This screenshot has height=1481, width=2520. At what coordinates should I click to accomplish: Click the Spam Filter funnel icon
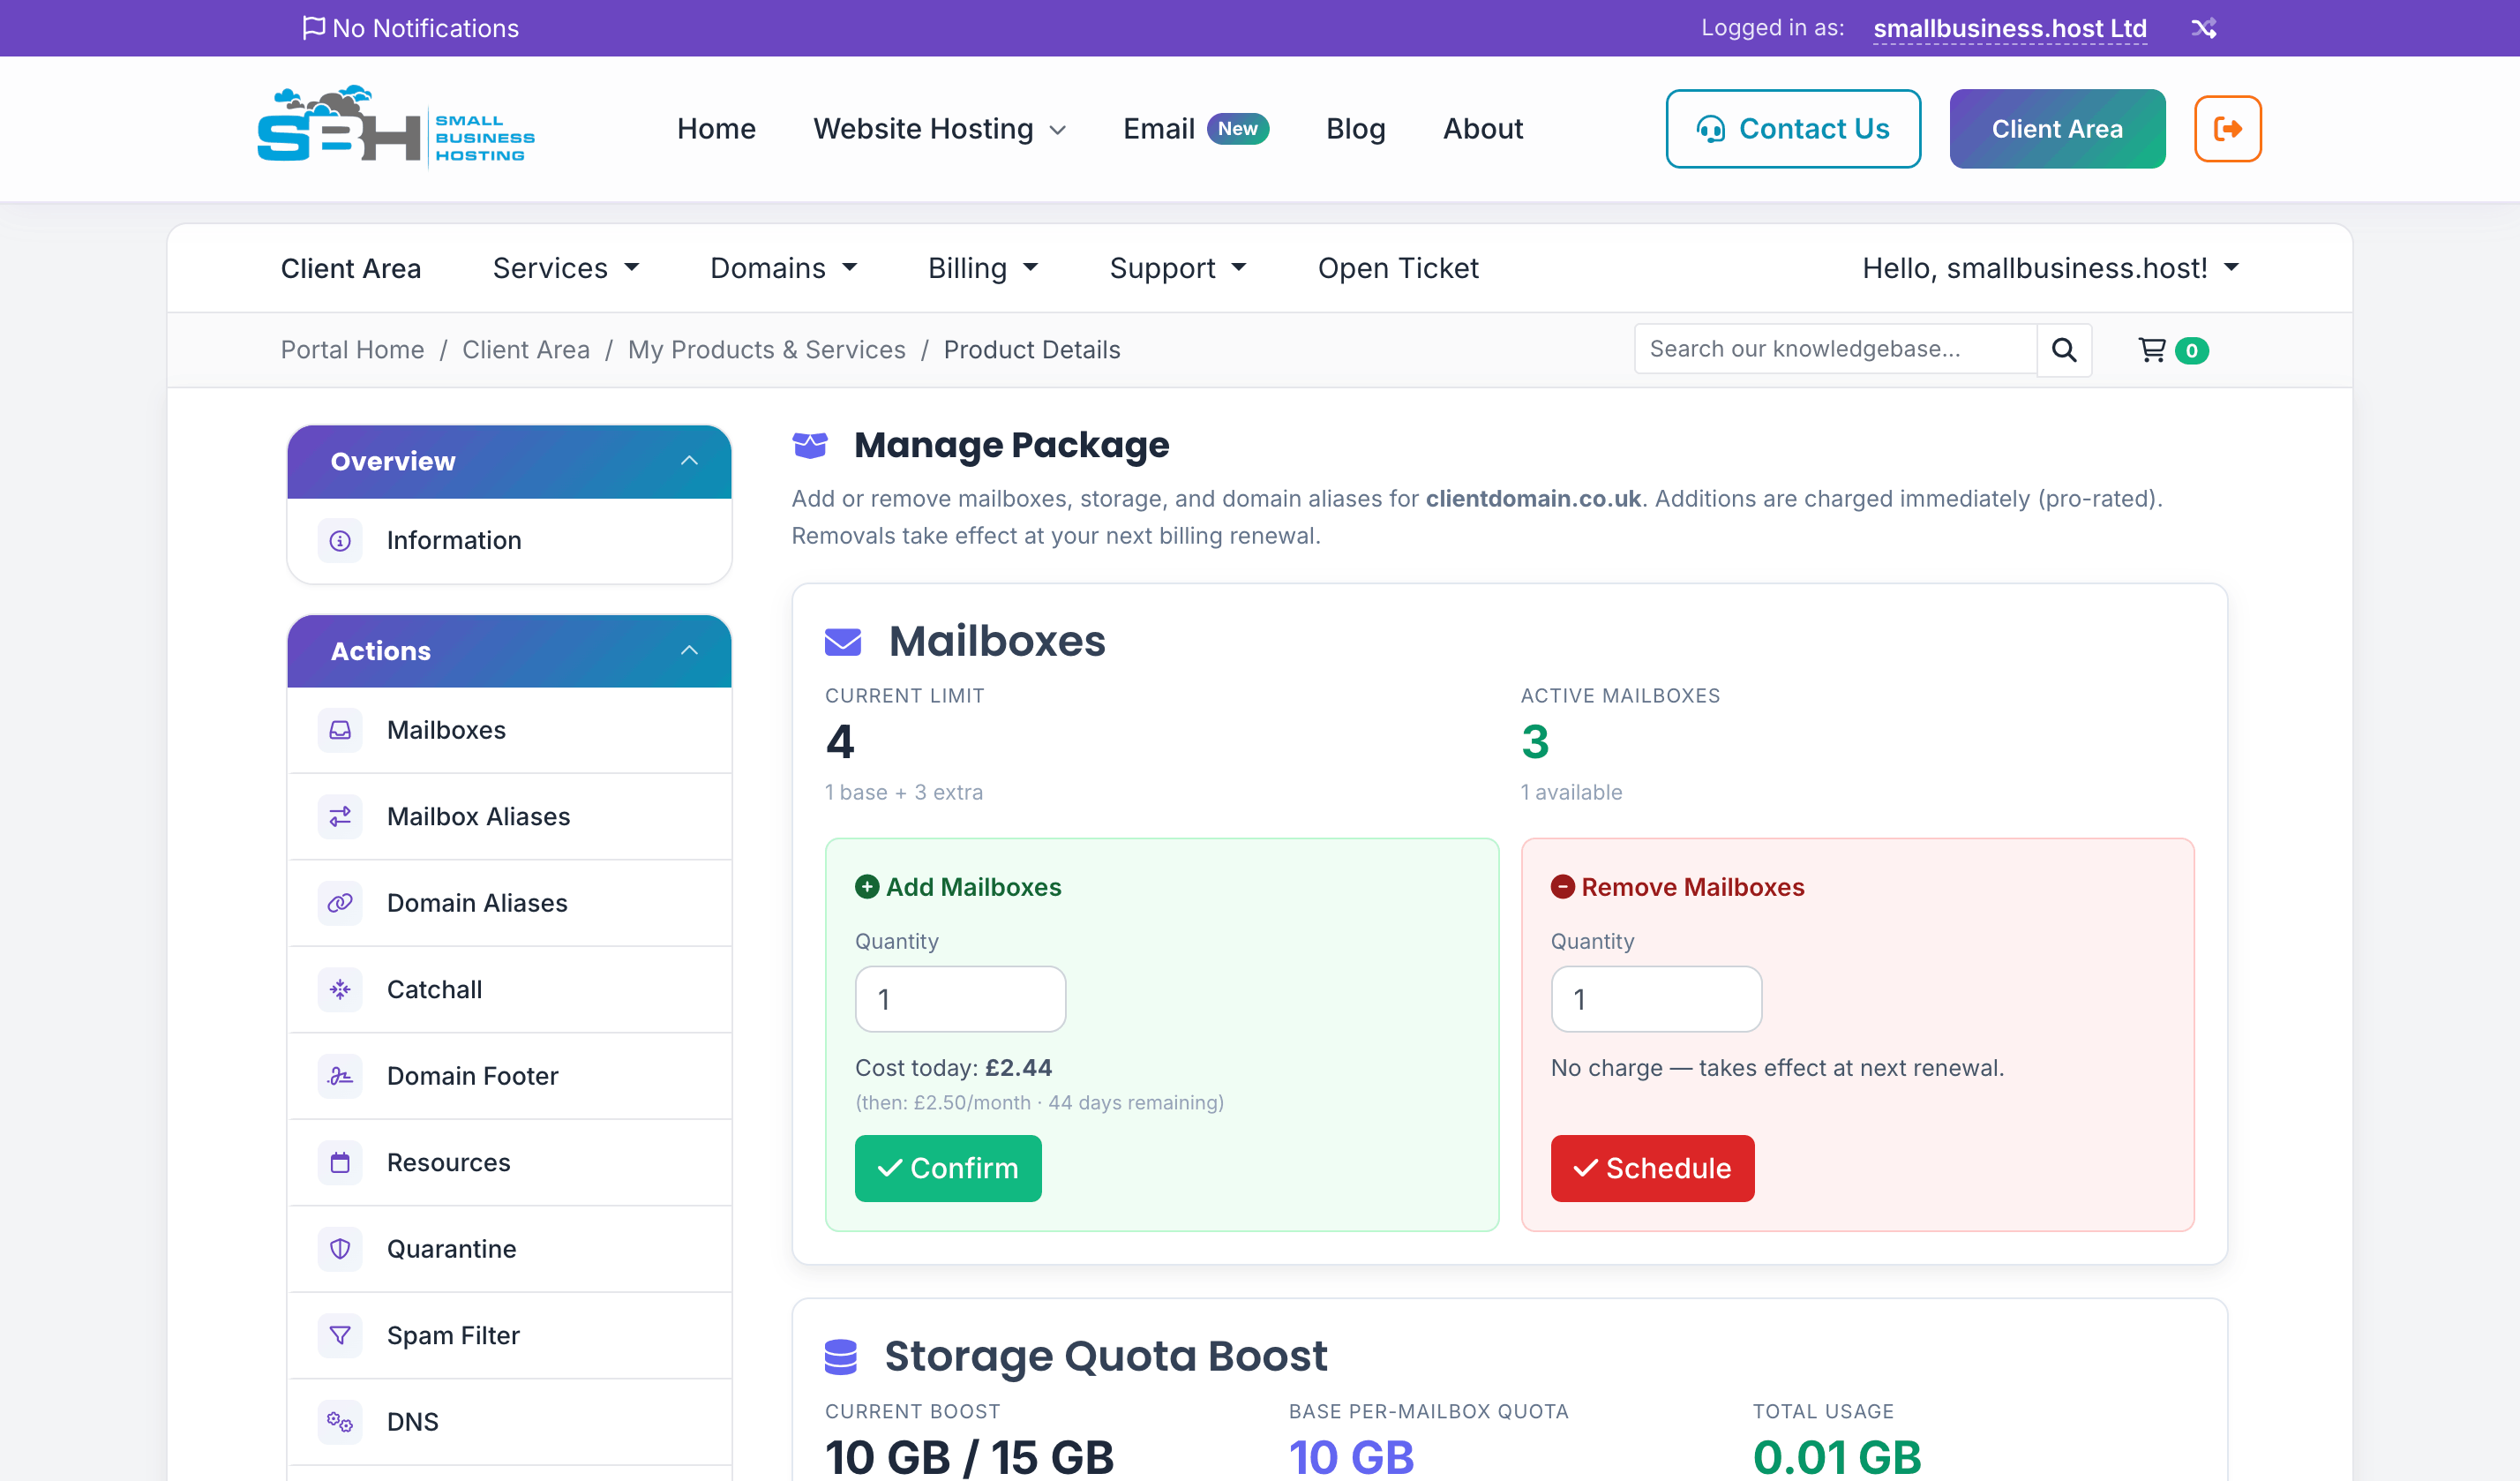340,1336
